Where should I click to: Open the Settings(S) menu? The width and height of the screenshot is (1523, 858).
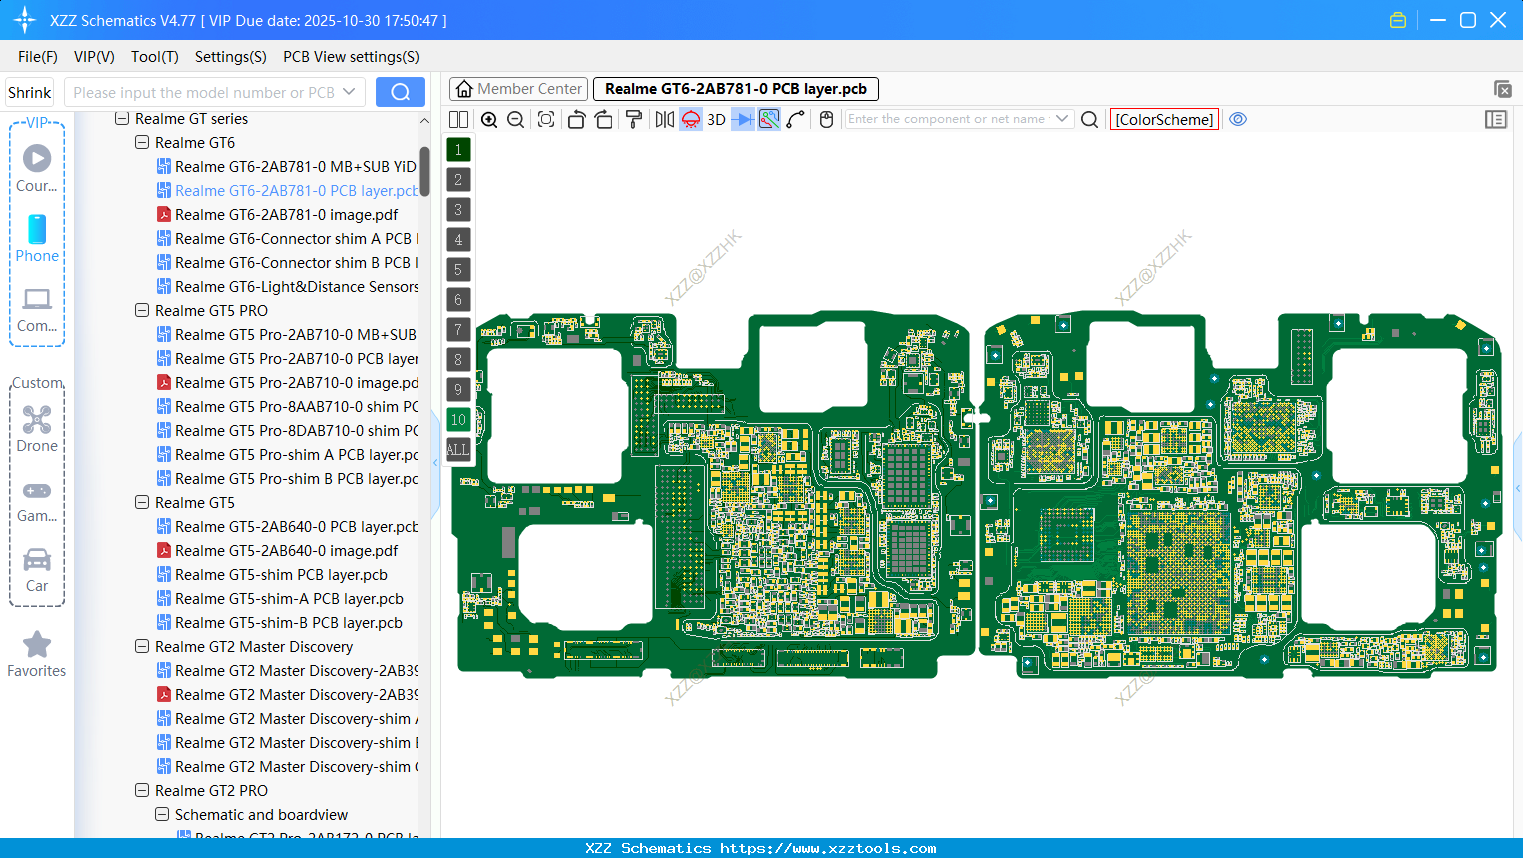tap(231, 57)
